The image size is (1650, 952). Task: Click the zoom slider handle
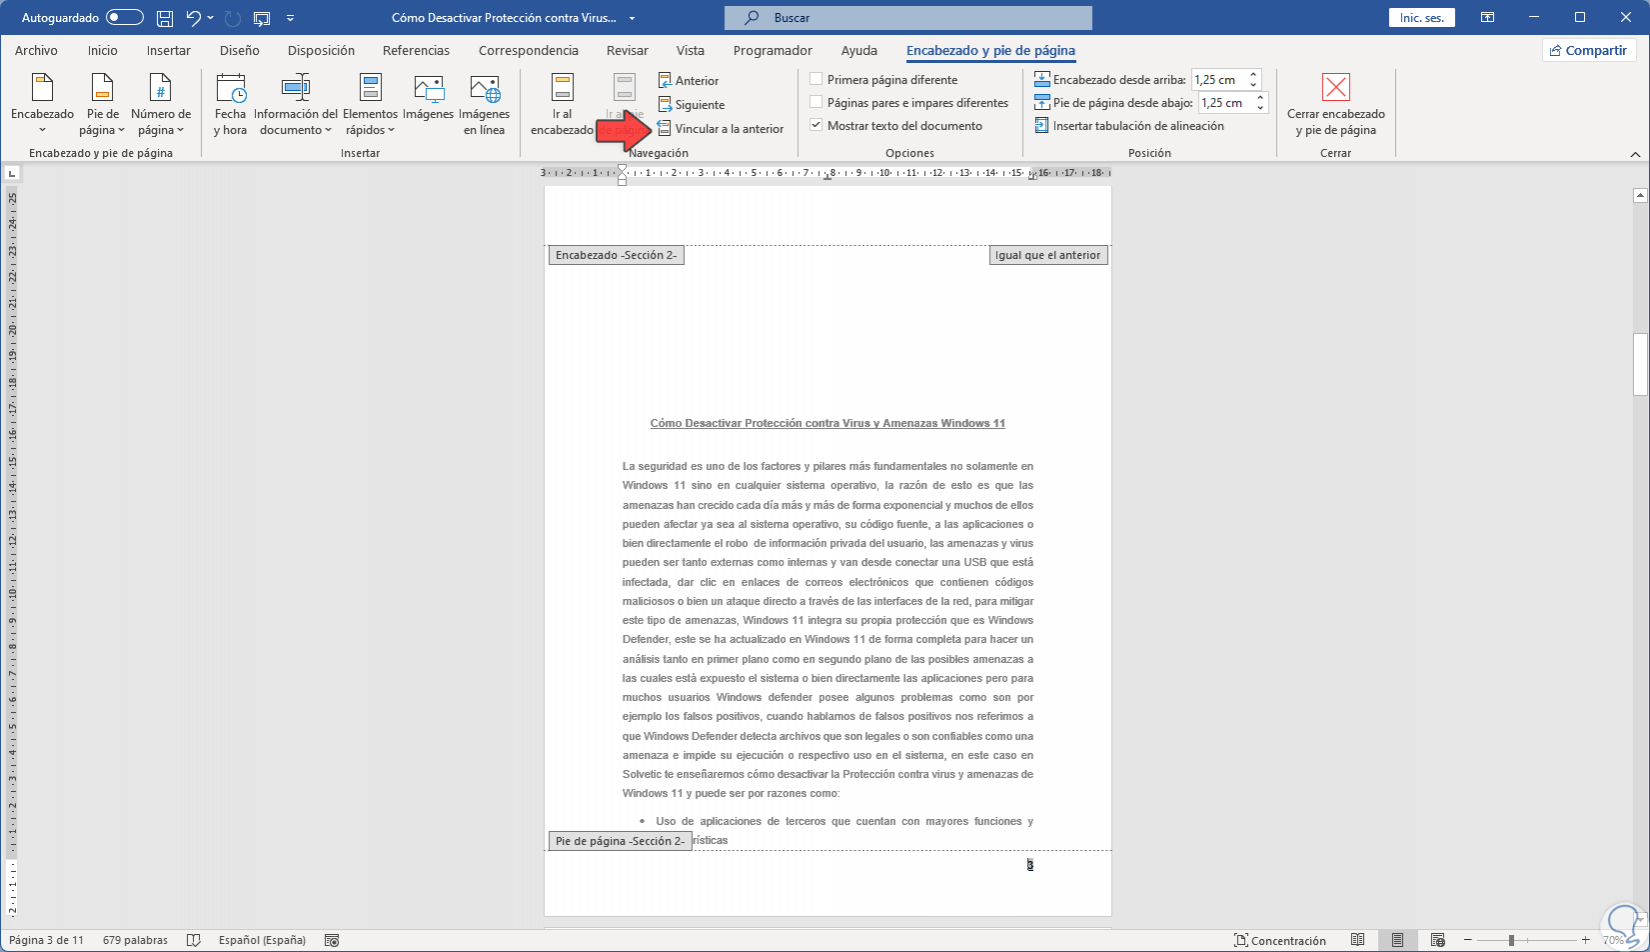click(x=1511, y=940)
